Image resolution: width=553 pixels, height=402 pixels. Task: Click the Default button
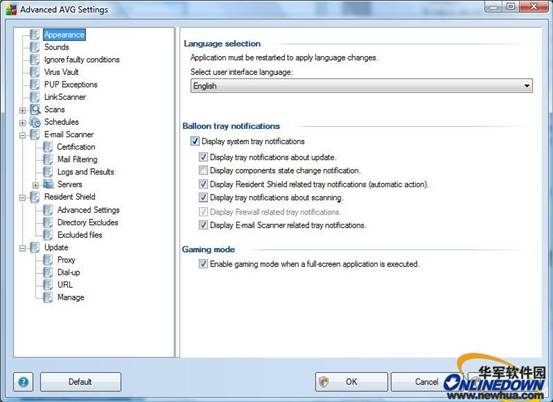[x=80, y=382]
